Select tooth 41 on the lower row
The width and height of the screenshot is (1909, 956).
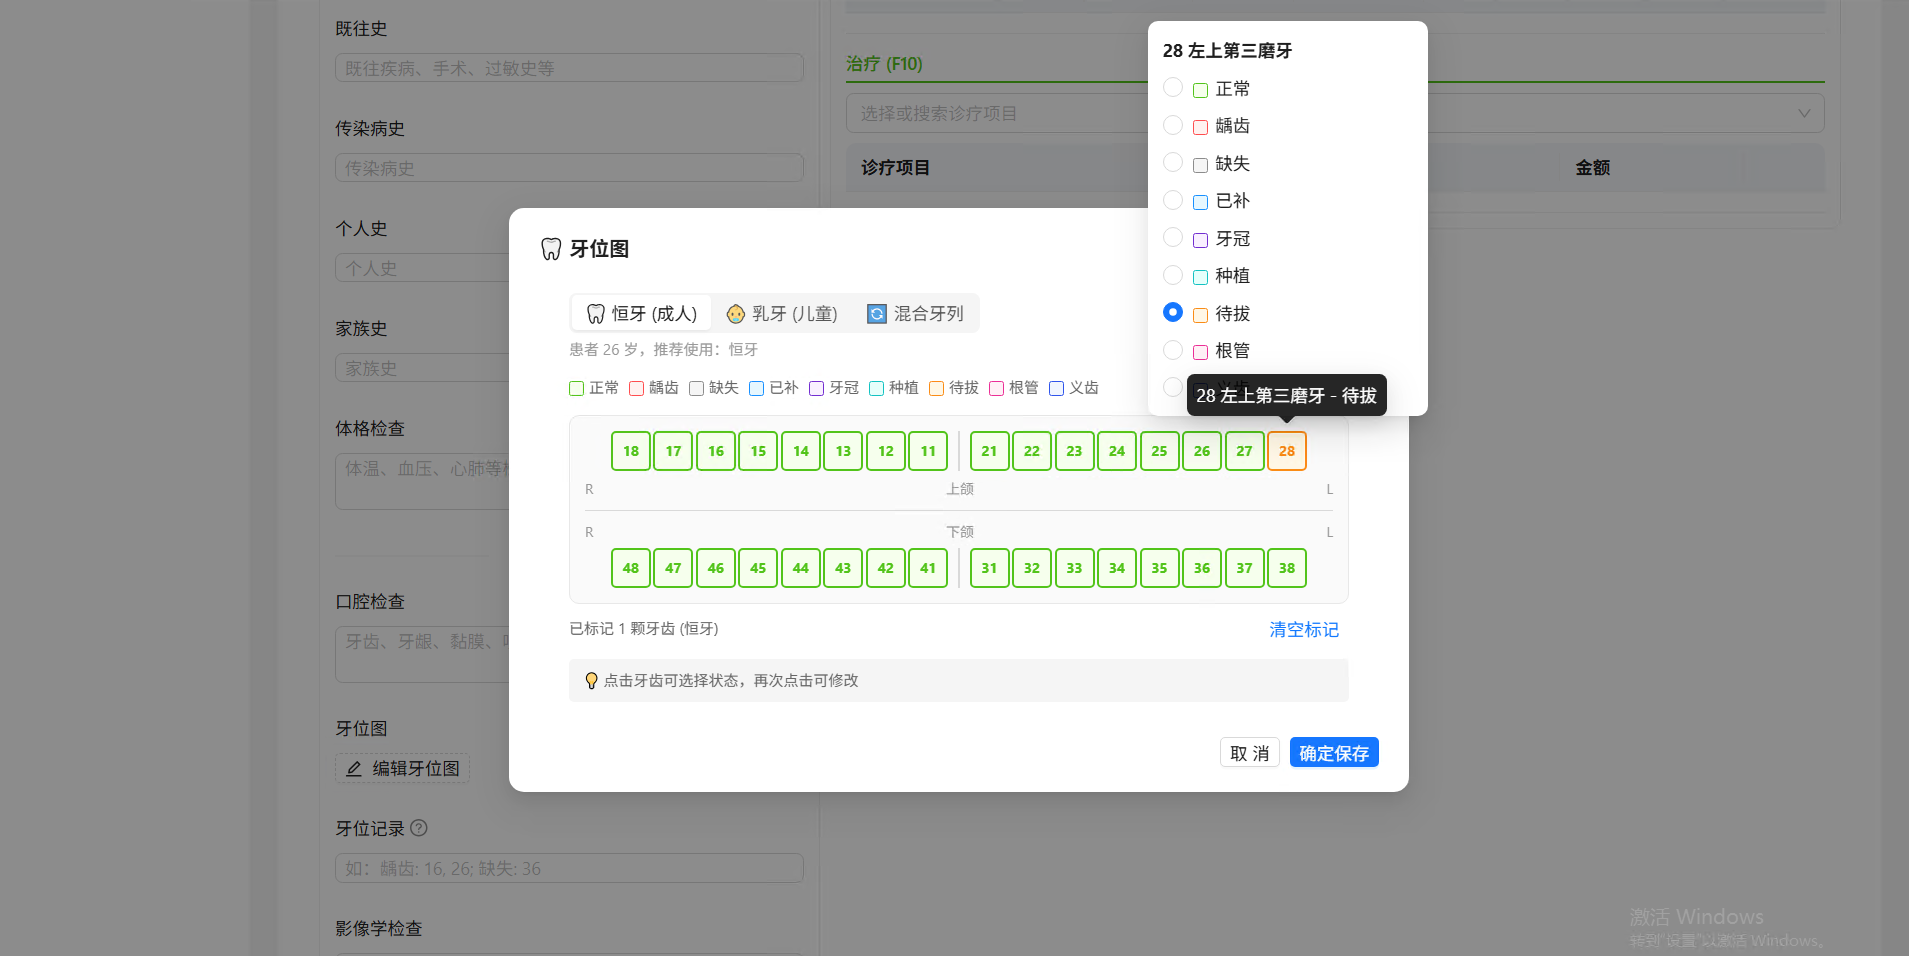coord(928,568)
